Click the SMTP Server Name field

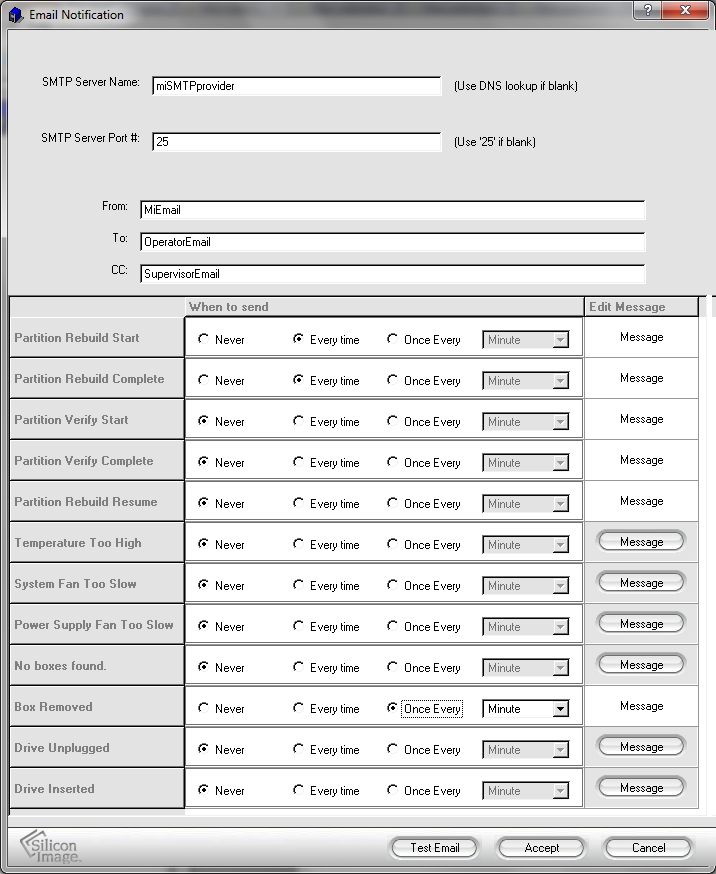click(x=296, y=86)
